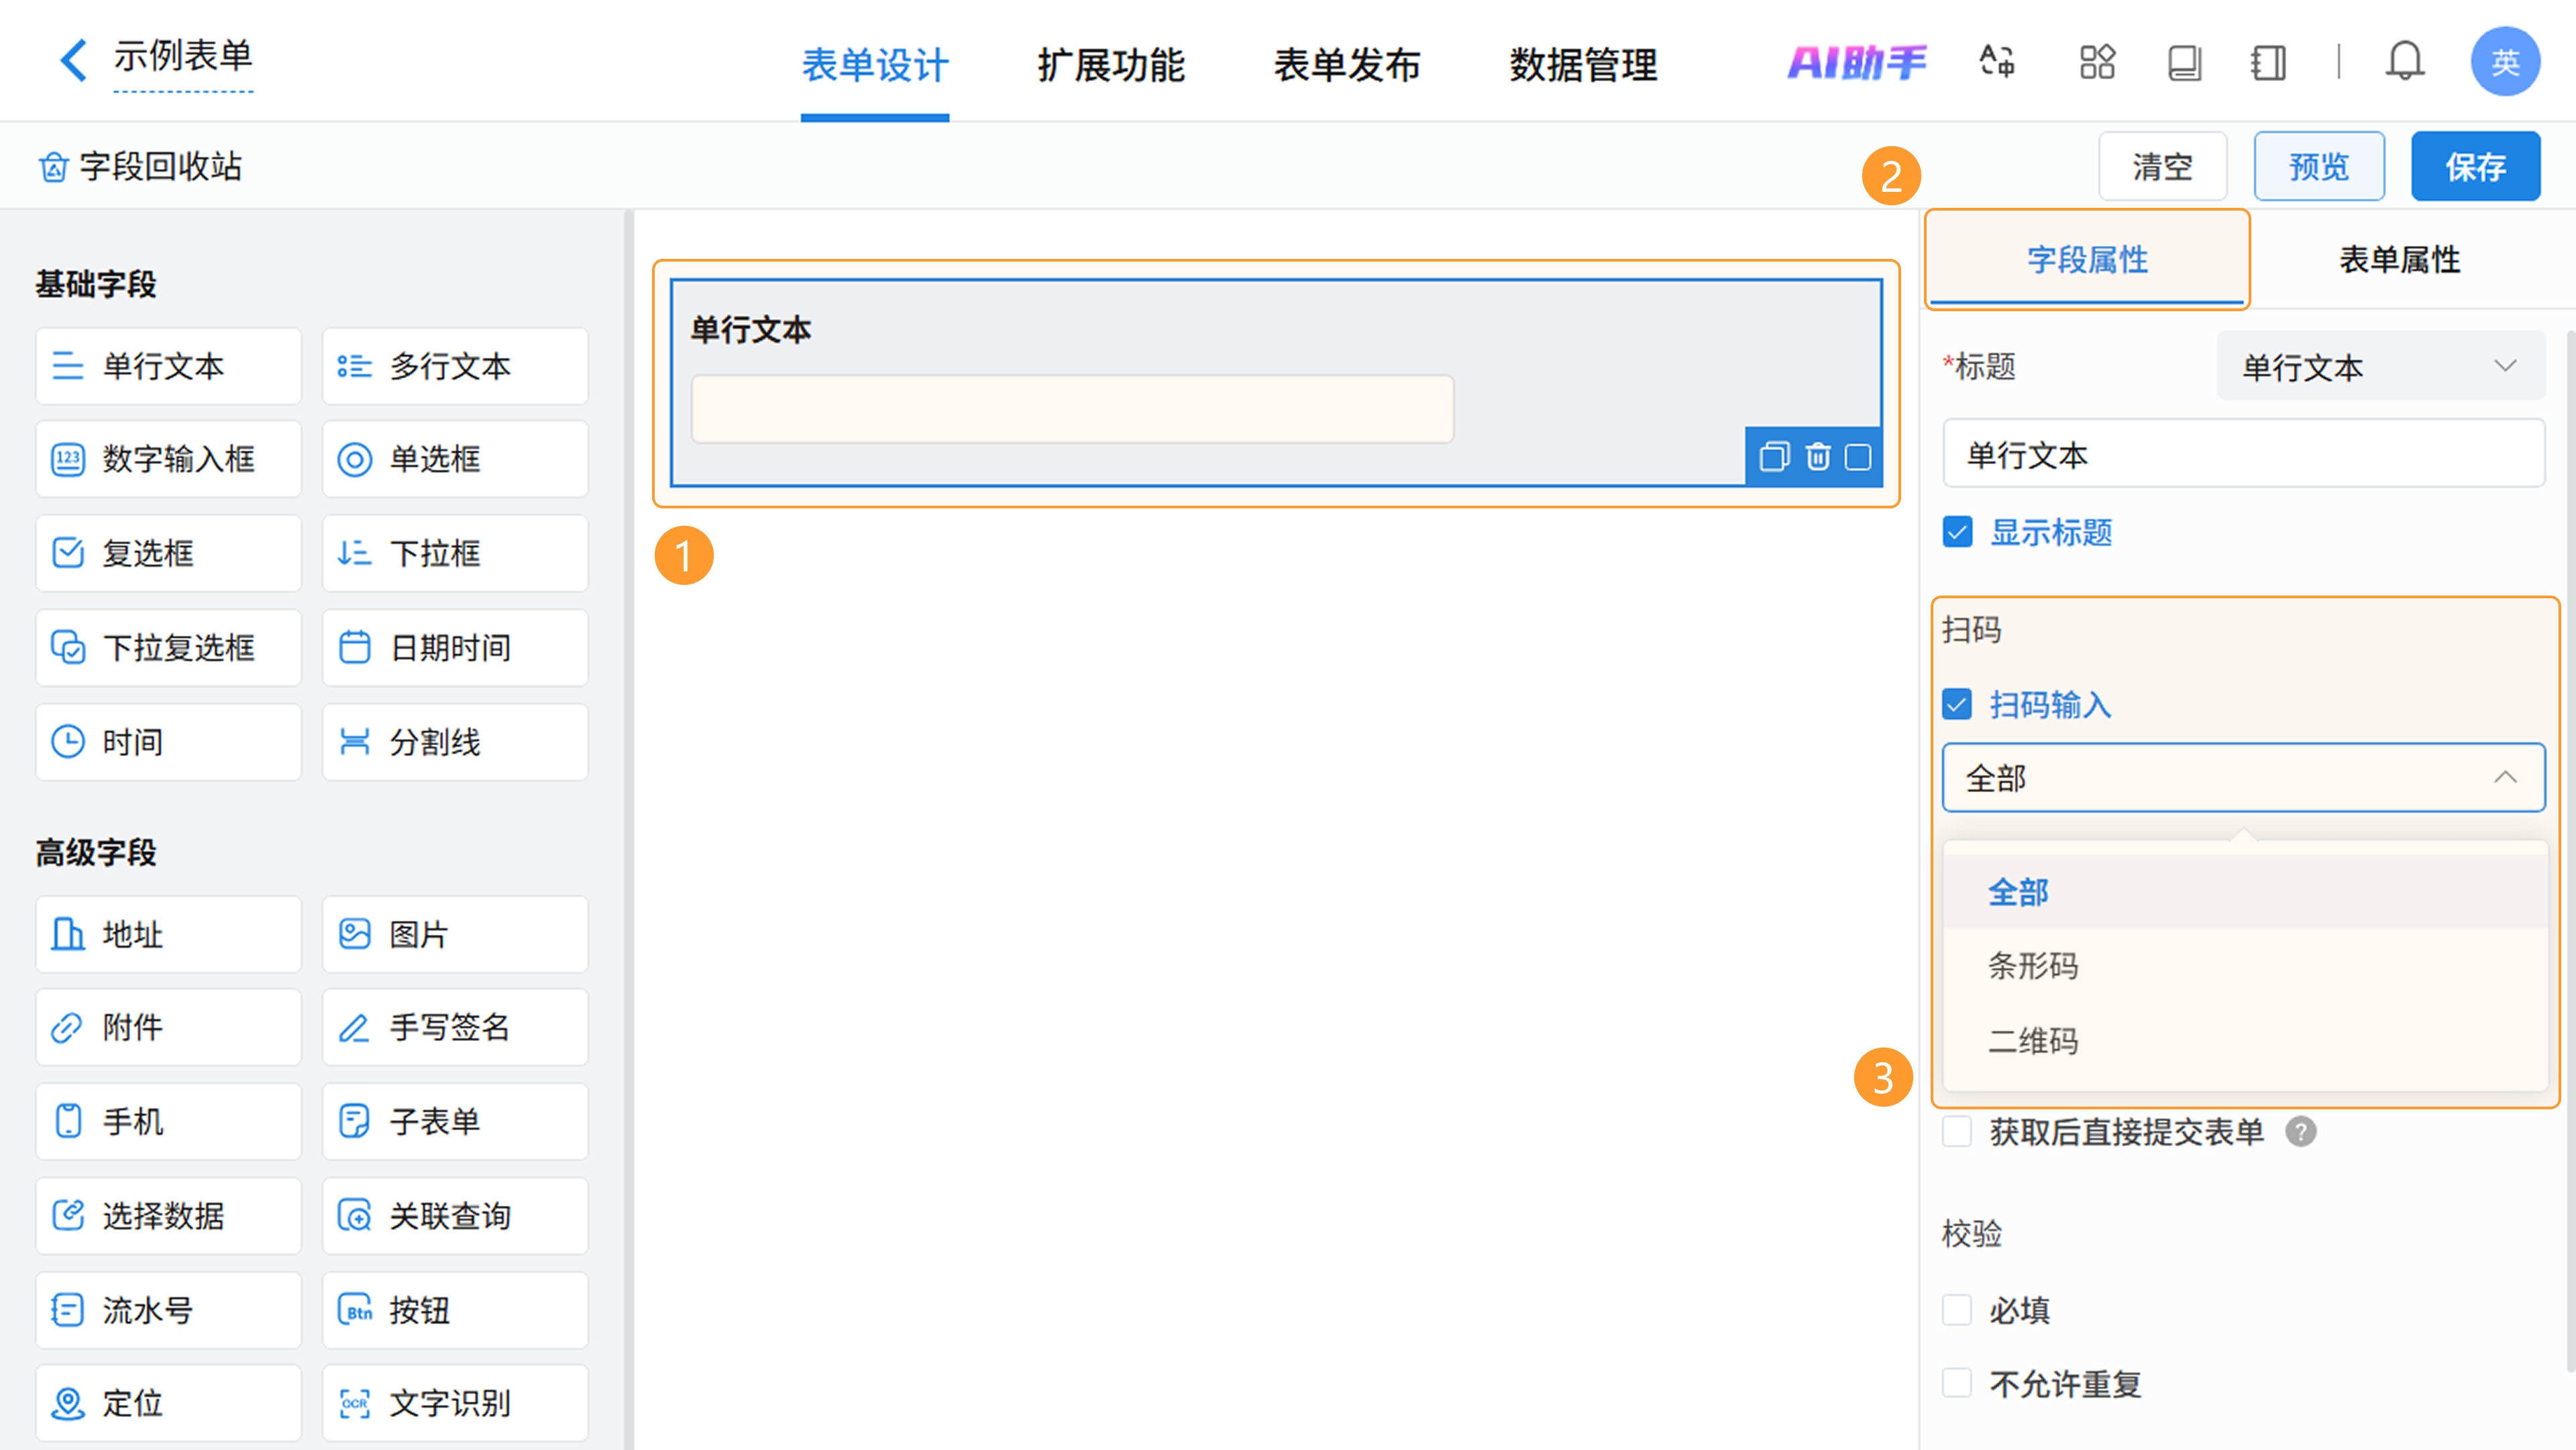Click the 单行文本 title input field
This screenshot has width=2576, height=1450.
[x=2243, y=454]
